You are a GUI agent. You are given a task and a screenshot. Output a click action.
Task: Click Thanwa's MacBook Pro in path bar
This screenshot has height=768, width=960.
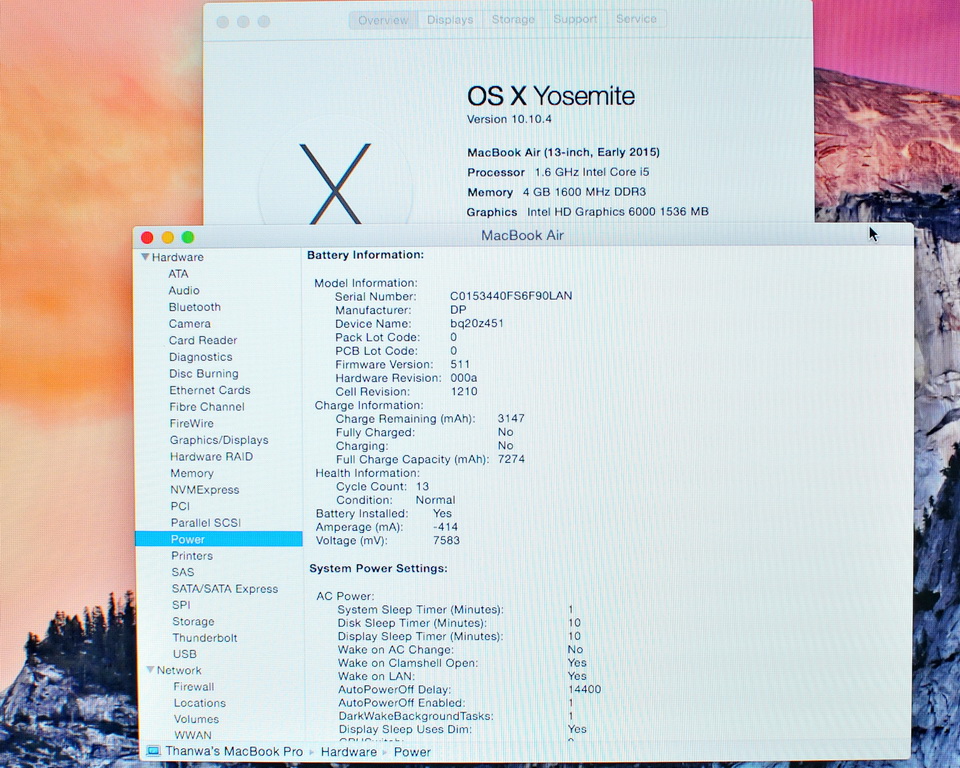coord(234,751)
